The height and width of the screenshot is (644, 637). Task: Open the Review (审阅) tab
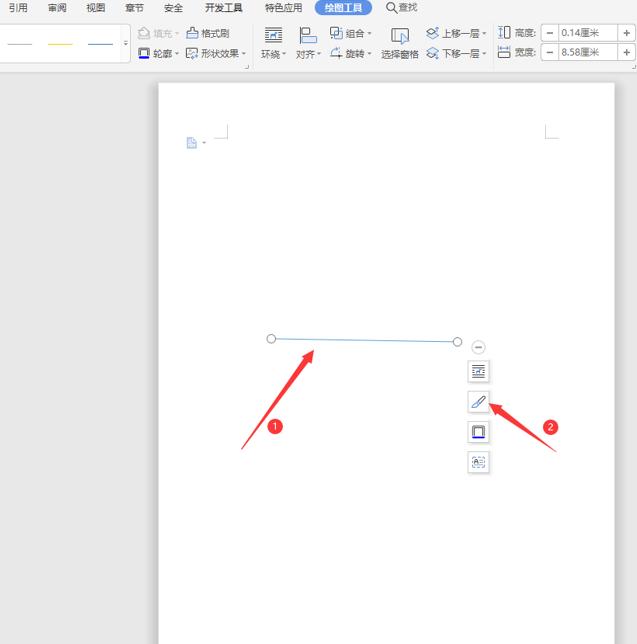(x=57, y=8)
